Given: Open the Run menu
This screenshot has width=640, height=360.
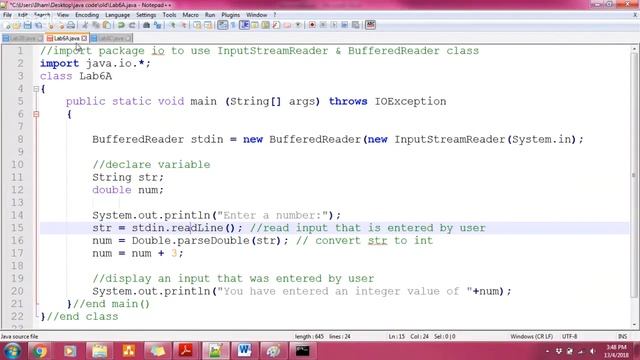Looking at the screenshot, I should click(210, 15).
